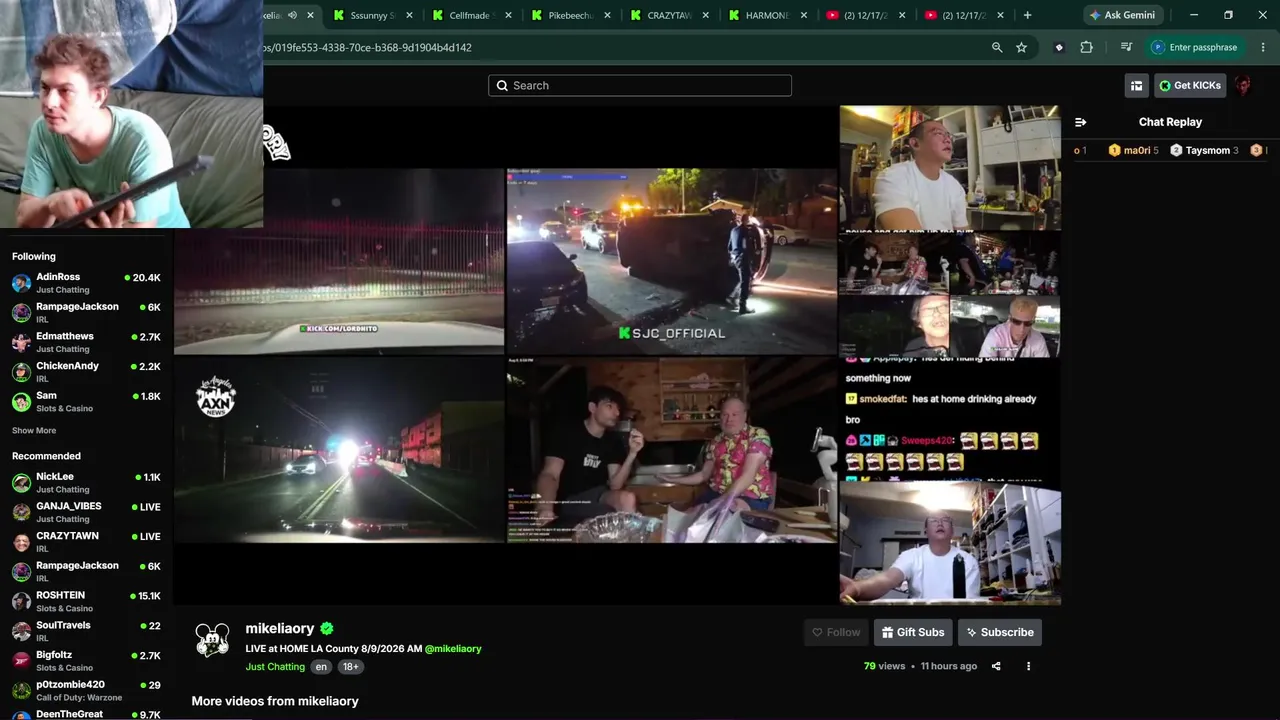Click the Get KICKs button

pyautogui.click(x=1190, y=85)
